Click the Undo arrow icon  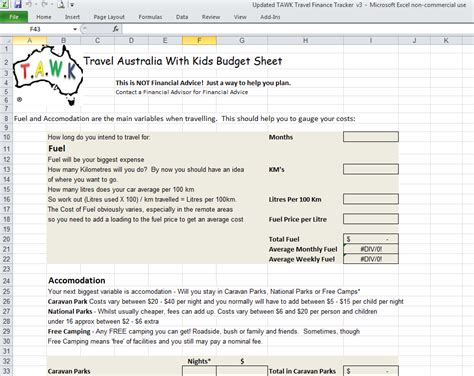(x=29, y=4)
